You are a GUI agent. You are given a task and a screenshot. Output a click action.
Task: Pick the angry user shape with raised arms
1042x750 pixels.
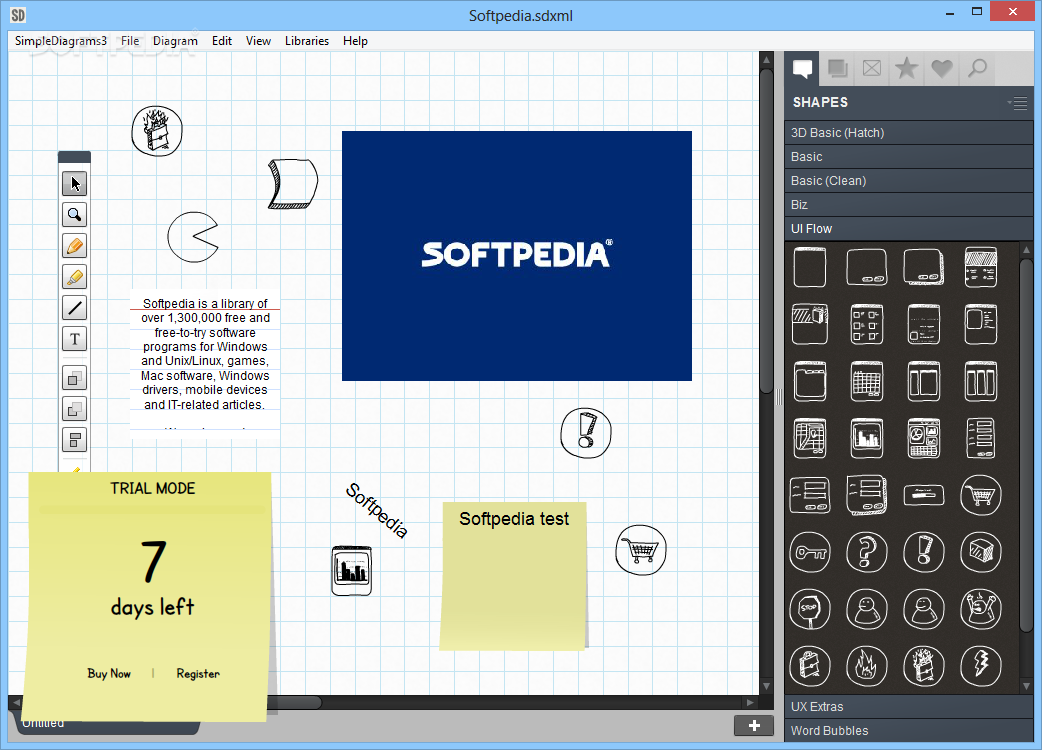pyautogui.click(x=981, y=609)
